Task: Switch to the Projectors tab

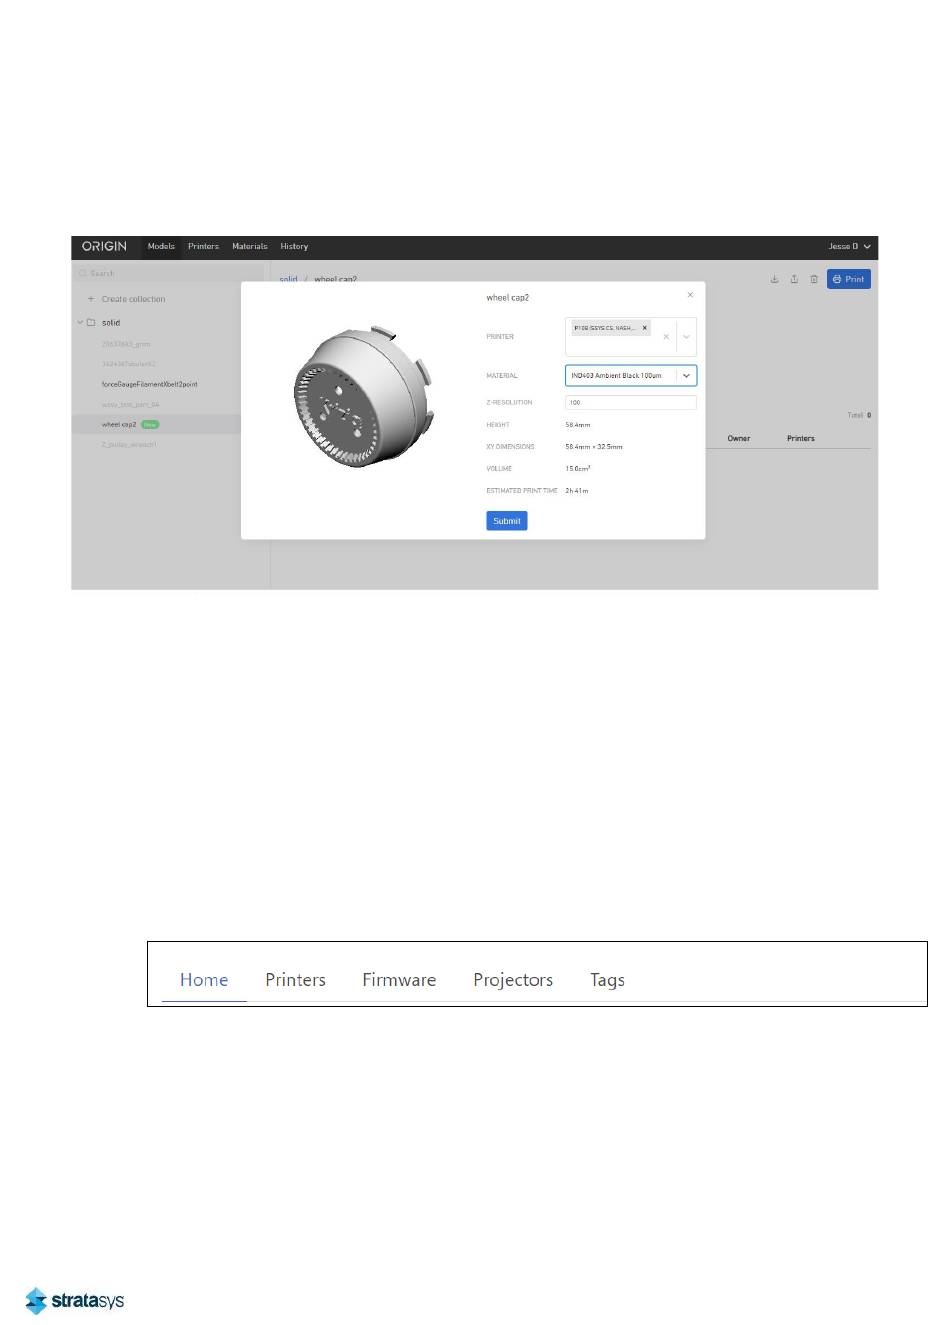Action: click(x=513, y=980)
